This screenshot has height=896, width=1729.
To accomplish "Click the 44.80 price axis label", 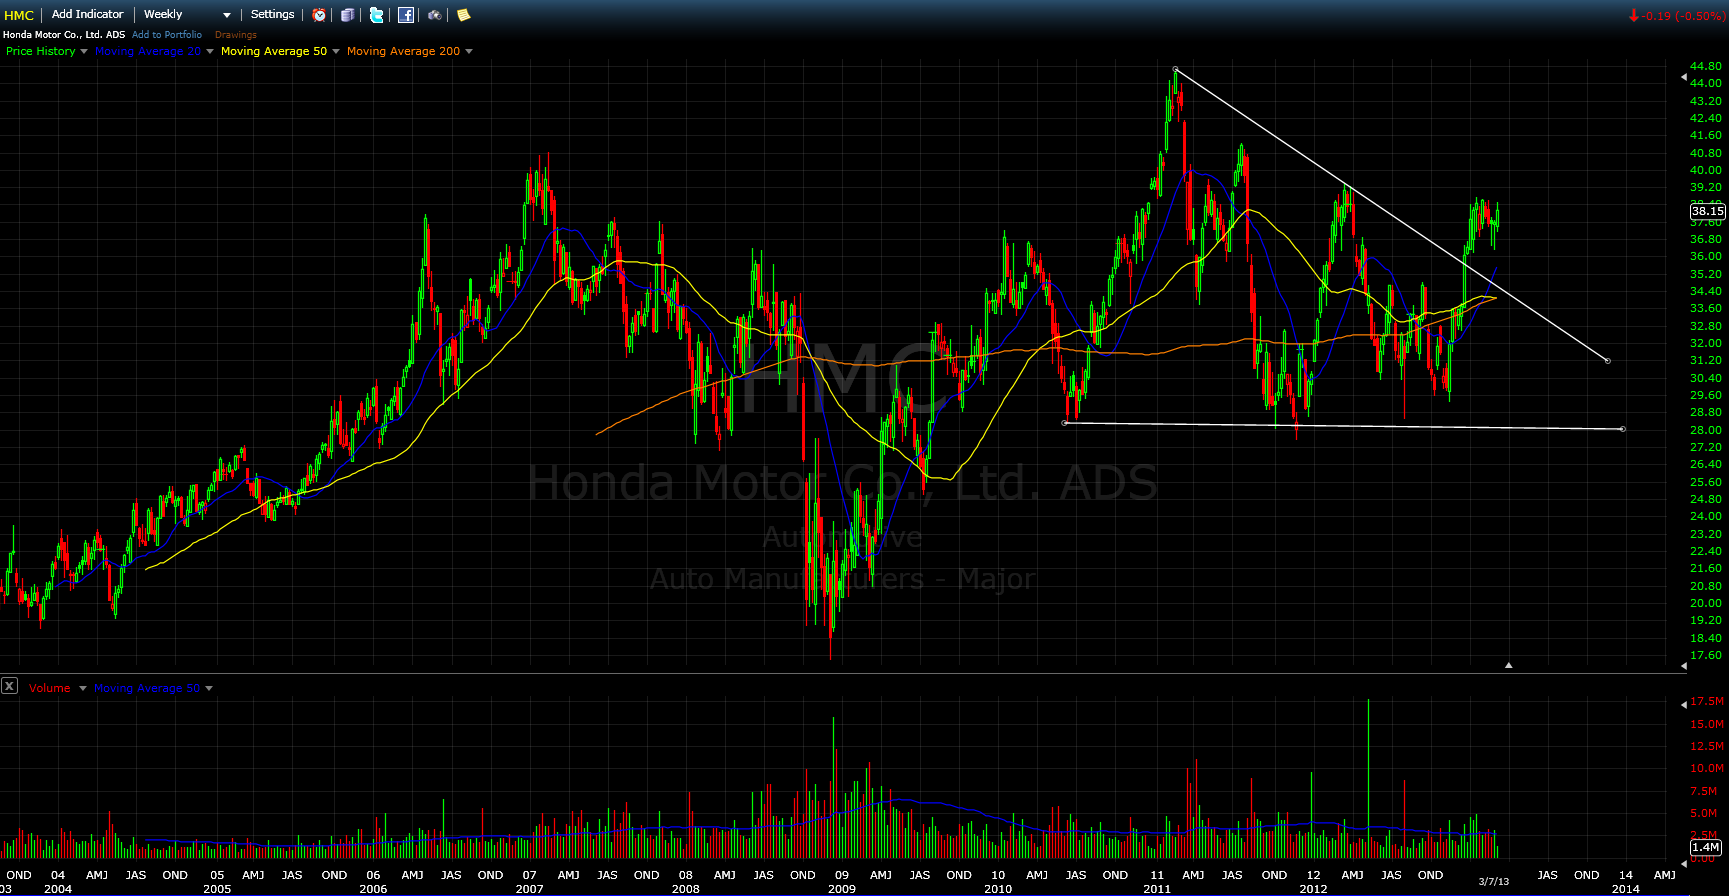I will tap(1706, 66).
